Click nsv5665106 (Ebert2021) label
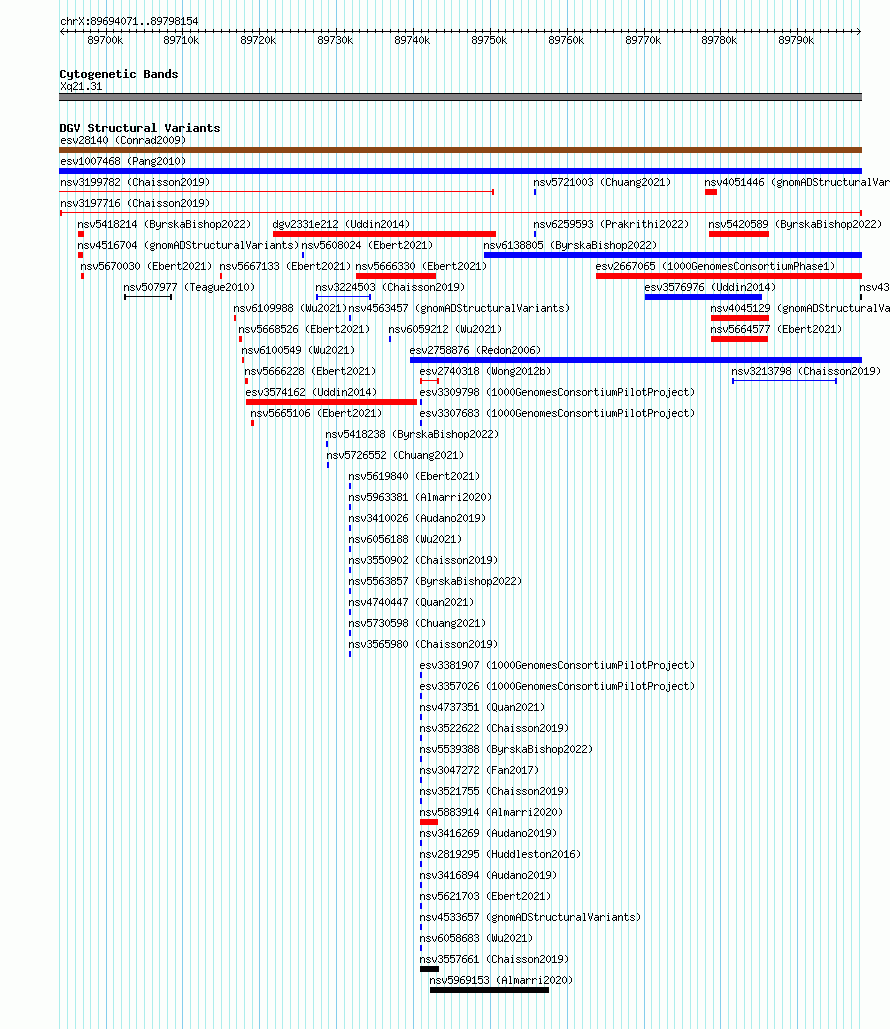The width and height of the screenshot is (890, 1029). tap(316, 413)
